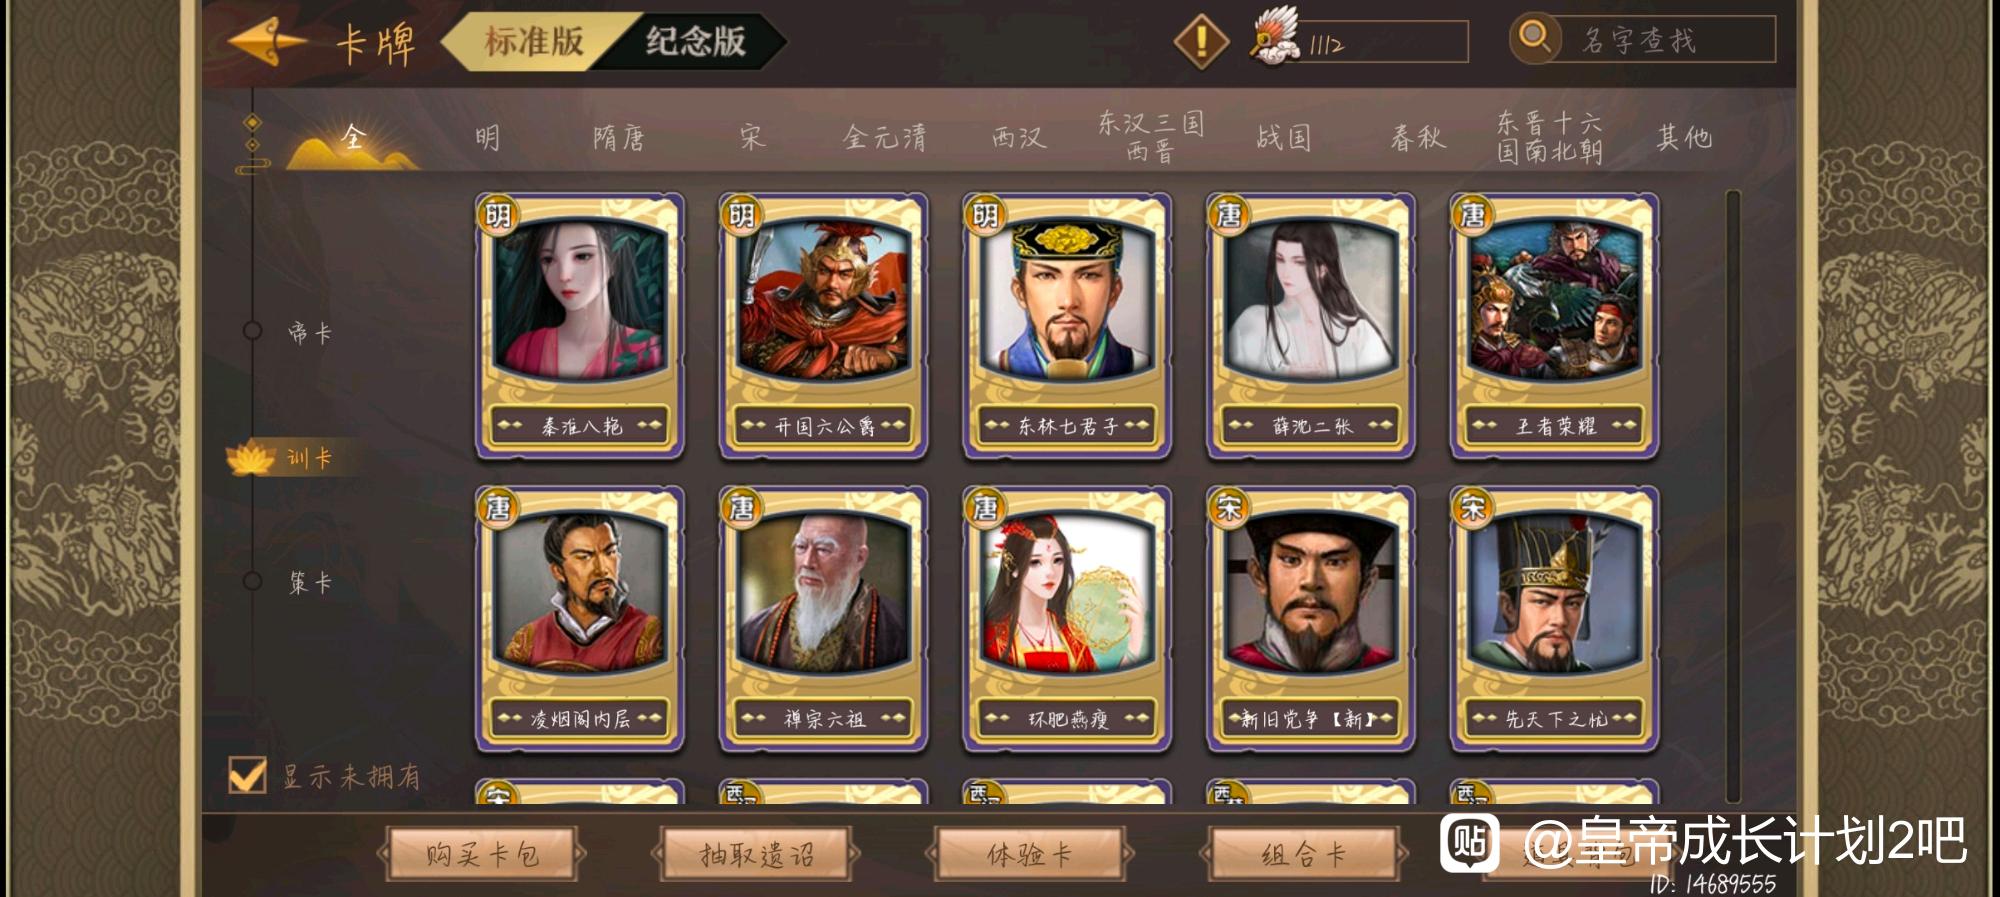Select the lotus icon beside 训卡

click(250, 458)
